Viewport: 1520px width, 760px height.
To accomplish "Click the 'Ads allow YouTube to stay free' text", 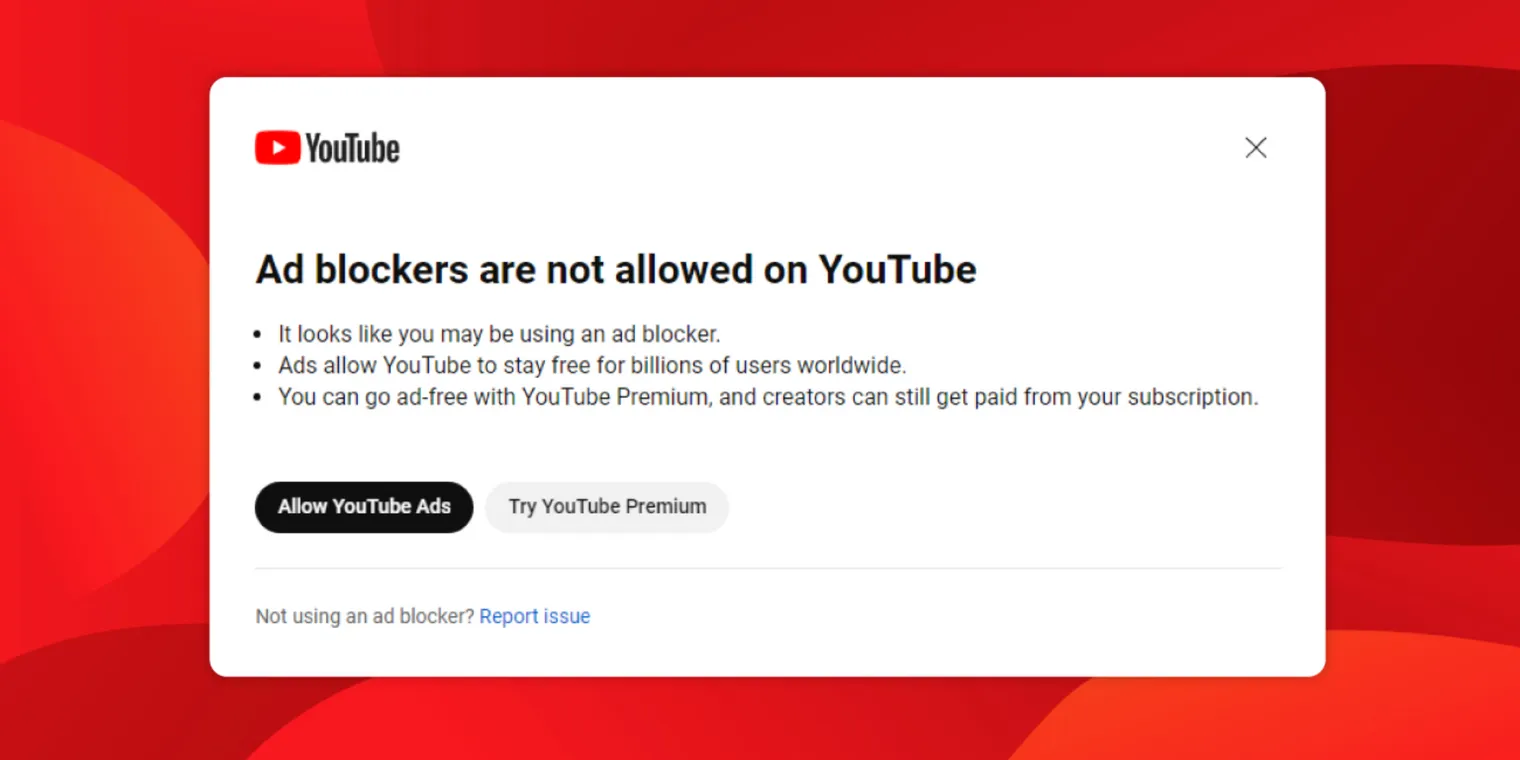I will (x=592, y=365).
